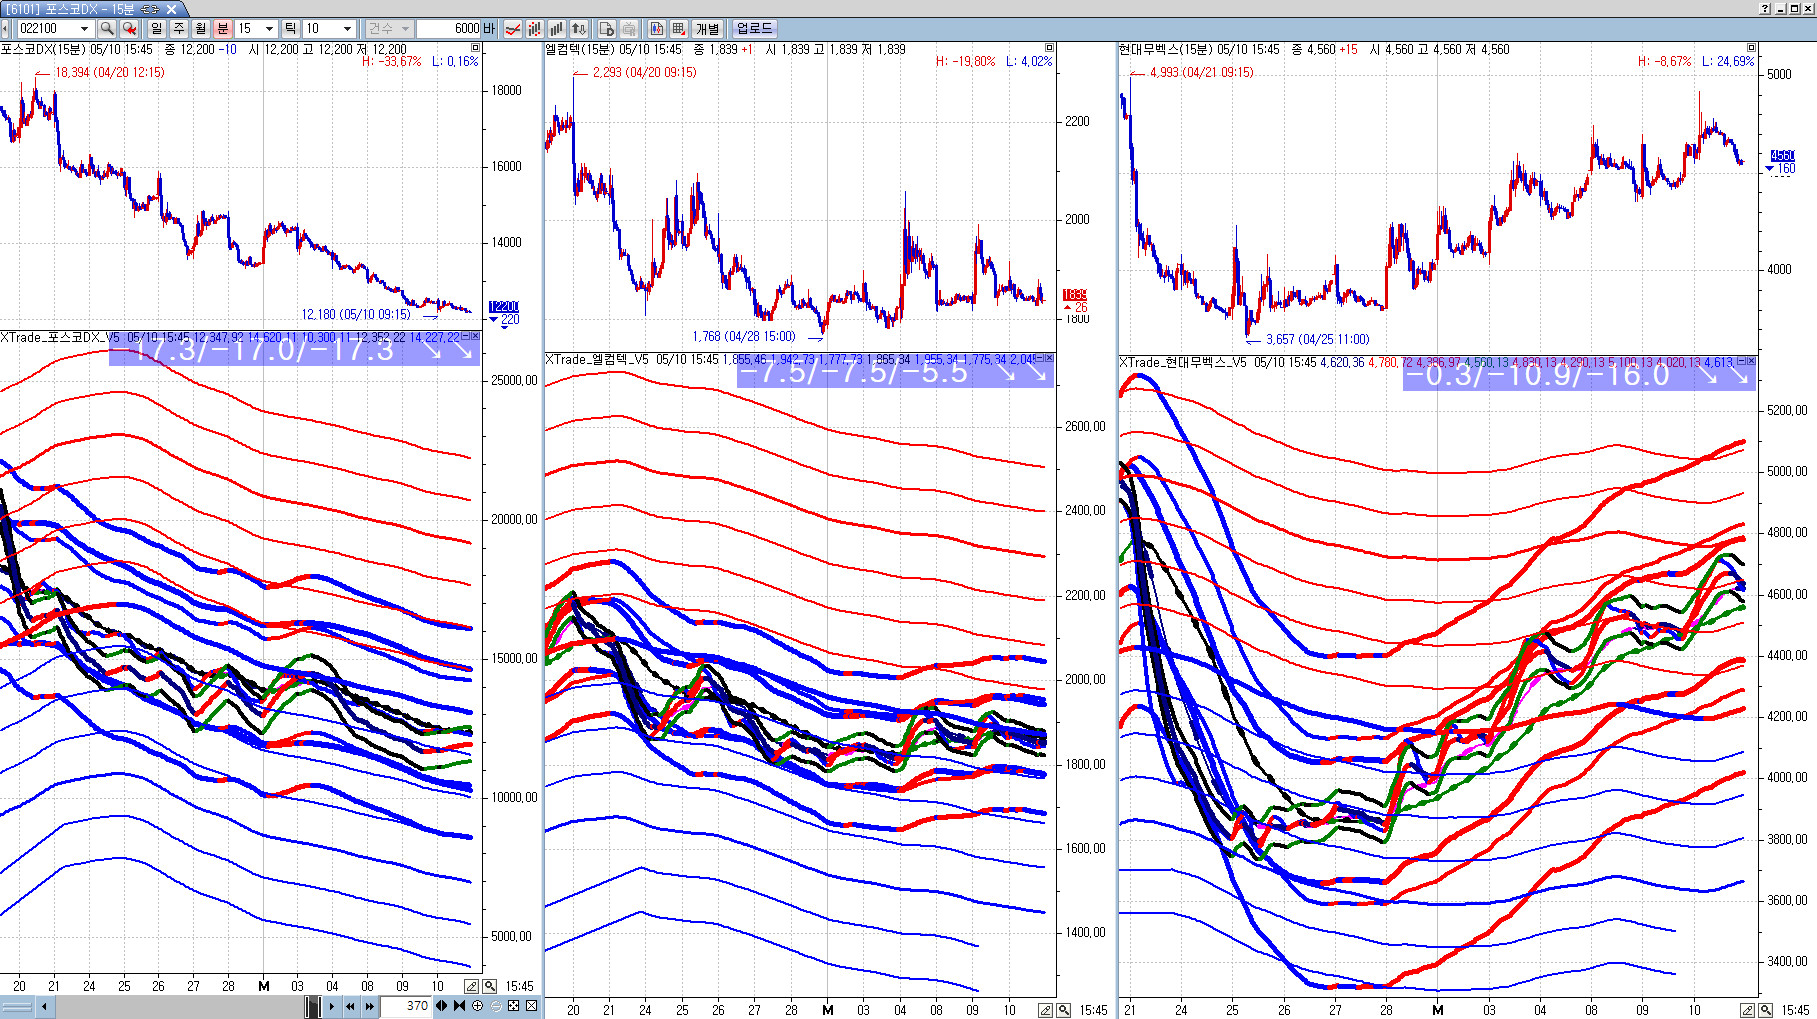Click the line chart style icon
The height and width of the screenshot is (1019, 1817).
513,29
